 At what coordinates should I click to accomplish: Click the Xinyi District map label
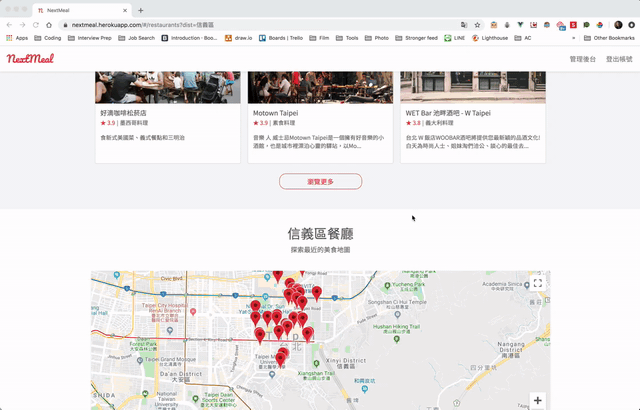tap(346, 361)
